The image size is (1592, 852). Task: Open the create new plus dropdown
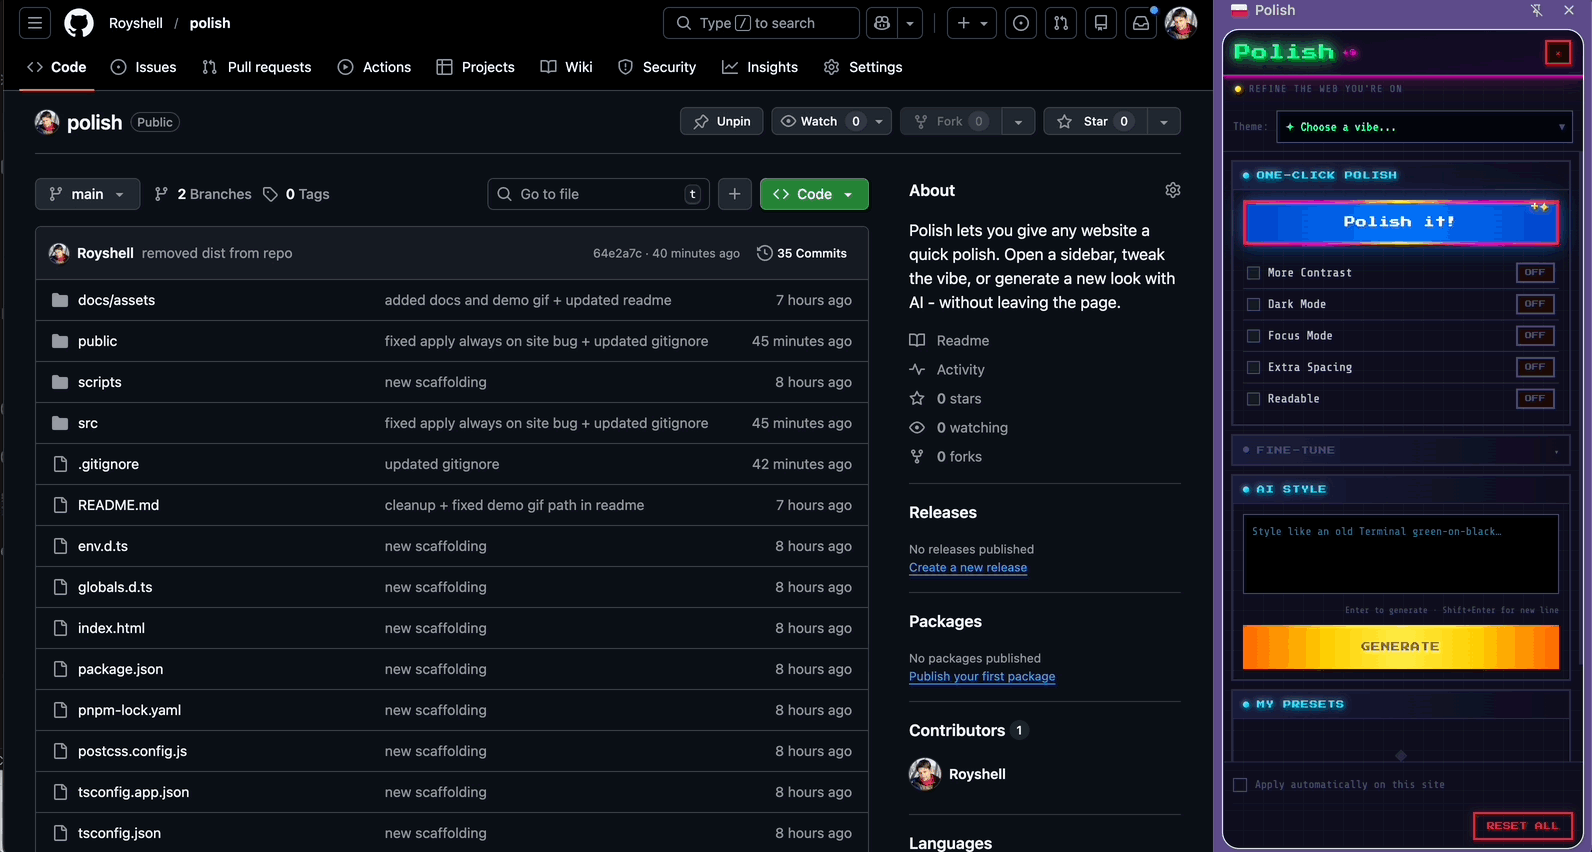click(x=972, y=23)
